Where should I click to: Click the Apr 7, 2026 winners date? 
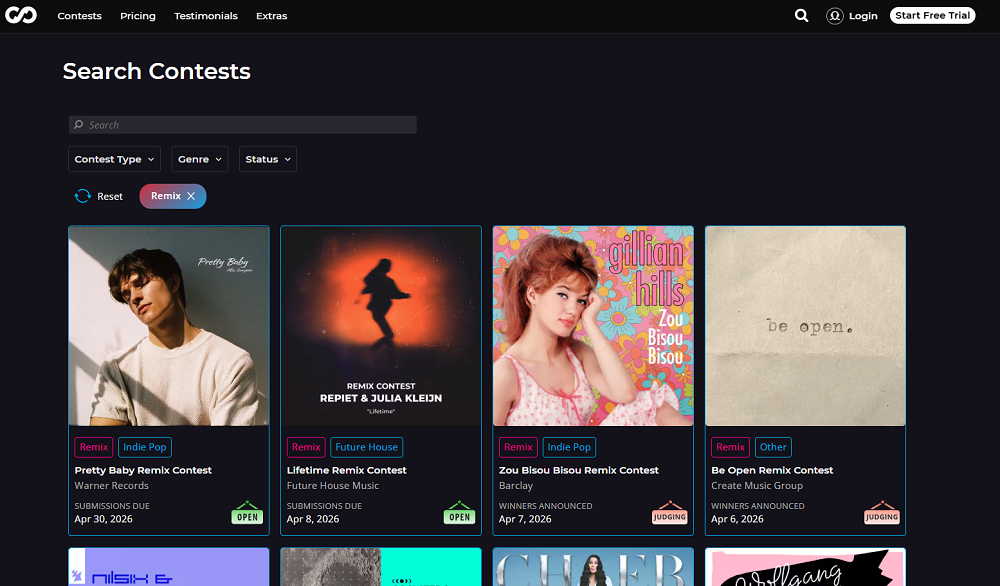point(526,519)
